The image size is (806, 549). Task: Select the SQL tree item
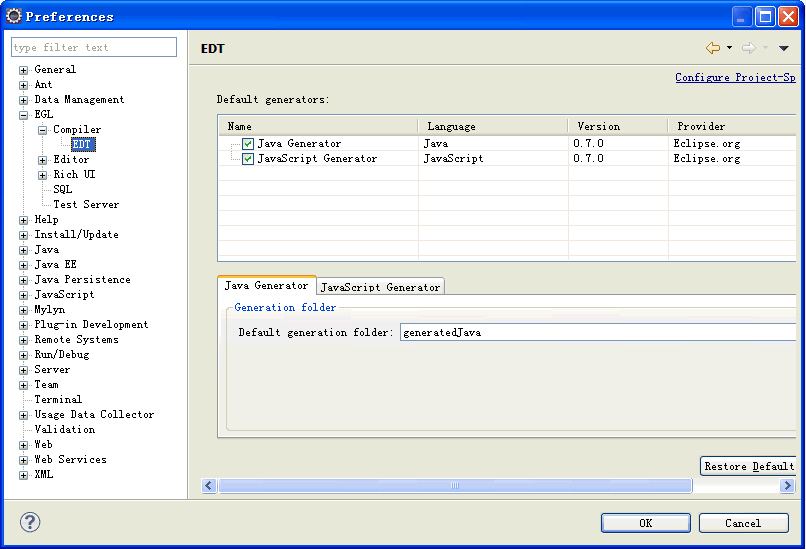(63, 189)
